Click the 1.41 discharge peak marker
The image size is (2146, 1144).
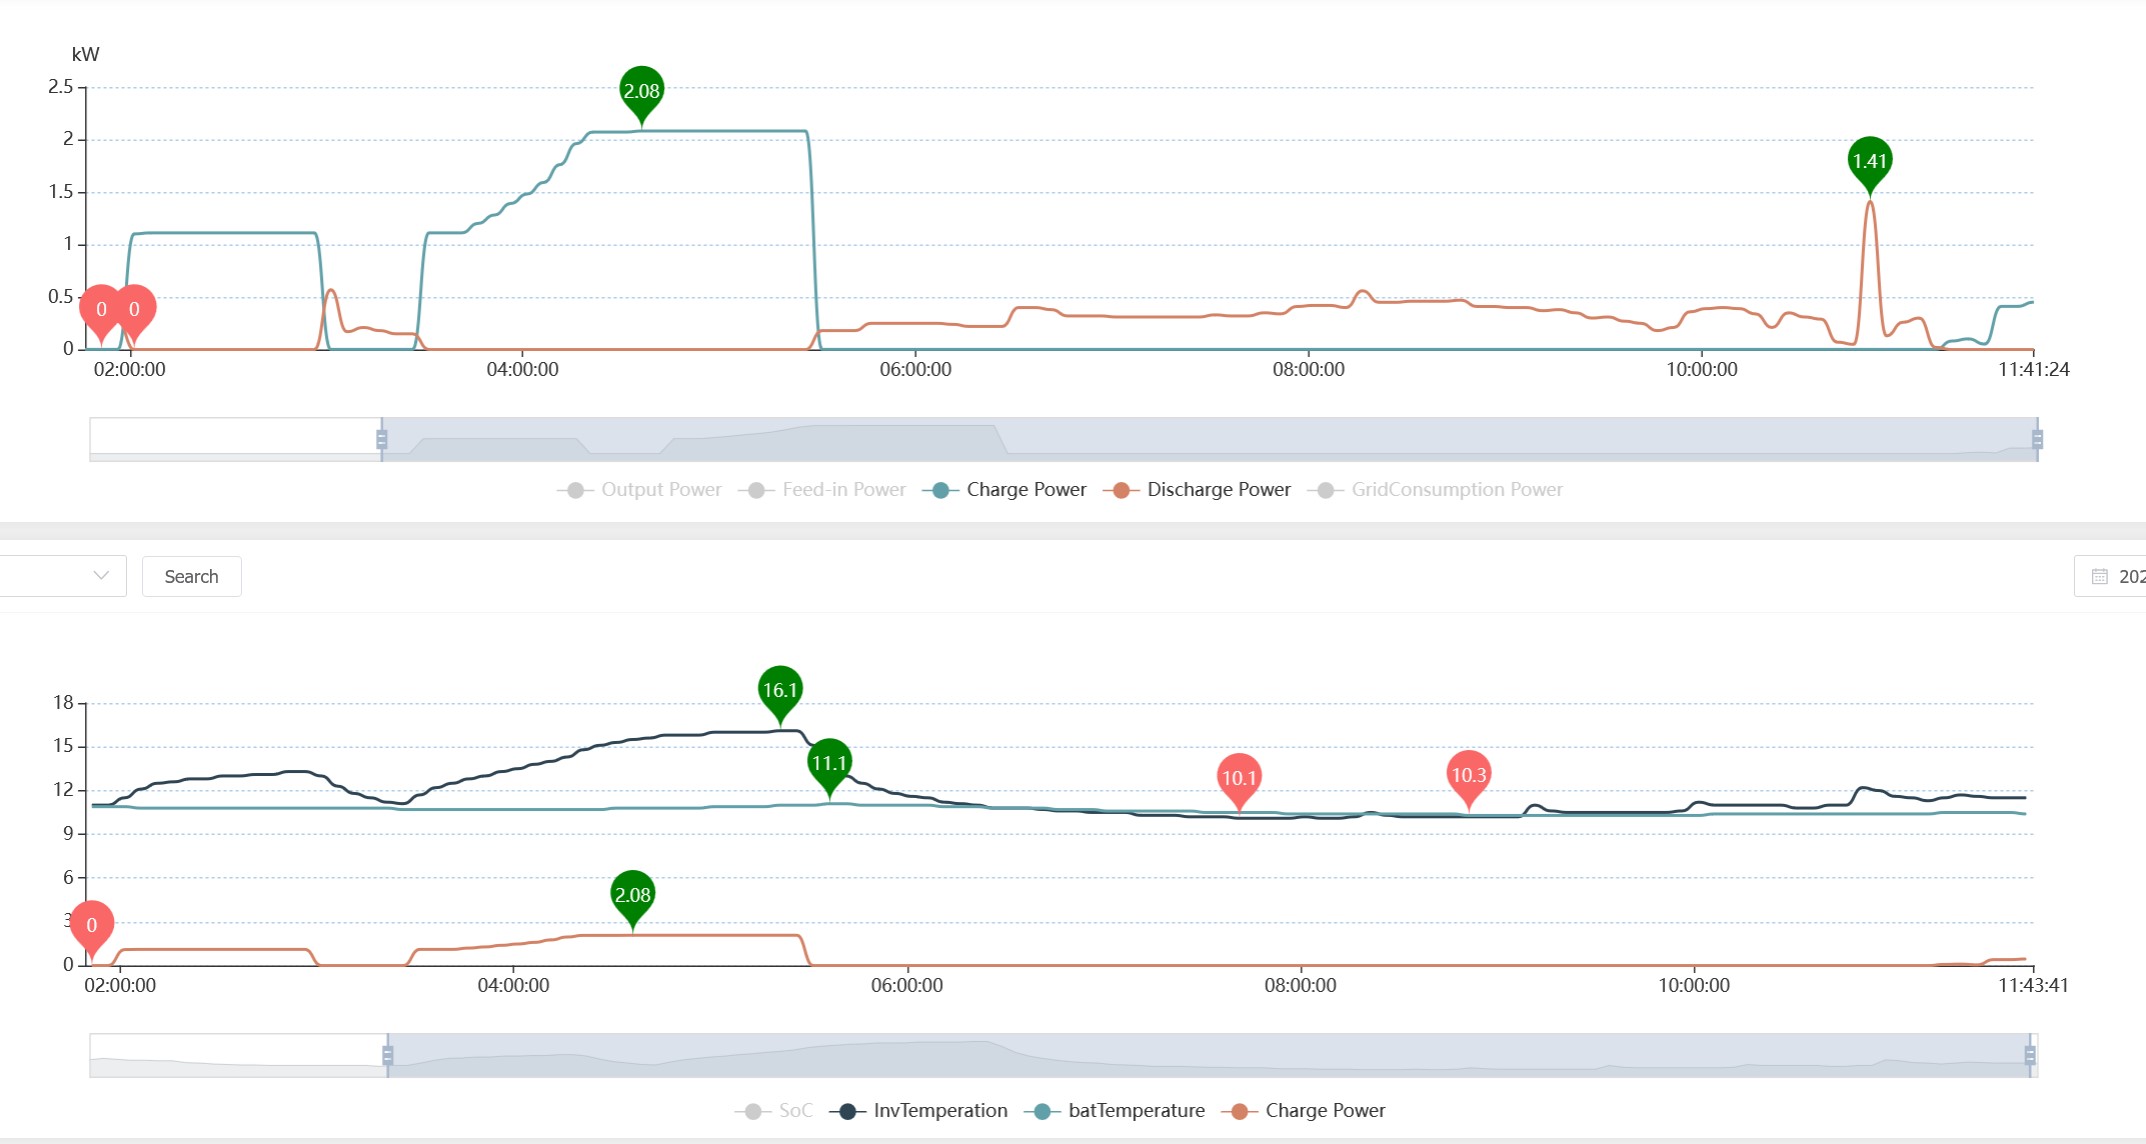click(x=1869, y=161)
